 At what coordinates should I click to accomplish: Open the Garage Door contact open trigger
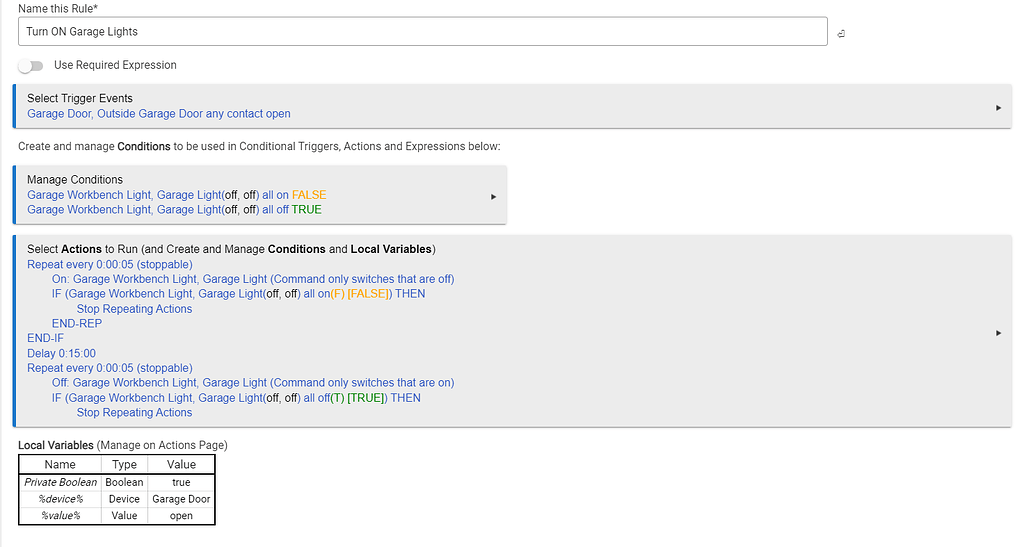point(159,114)
